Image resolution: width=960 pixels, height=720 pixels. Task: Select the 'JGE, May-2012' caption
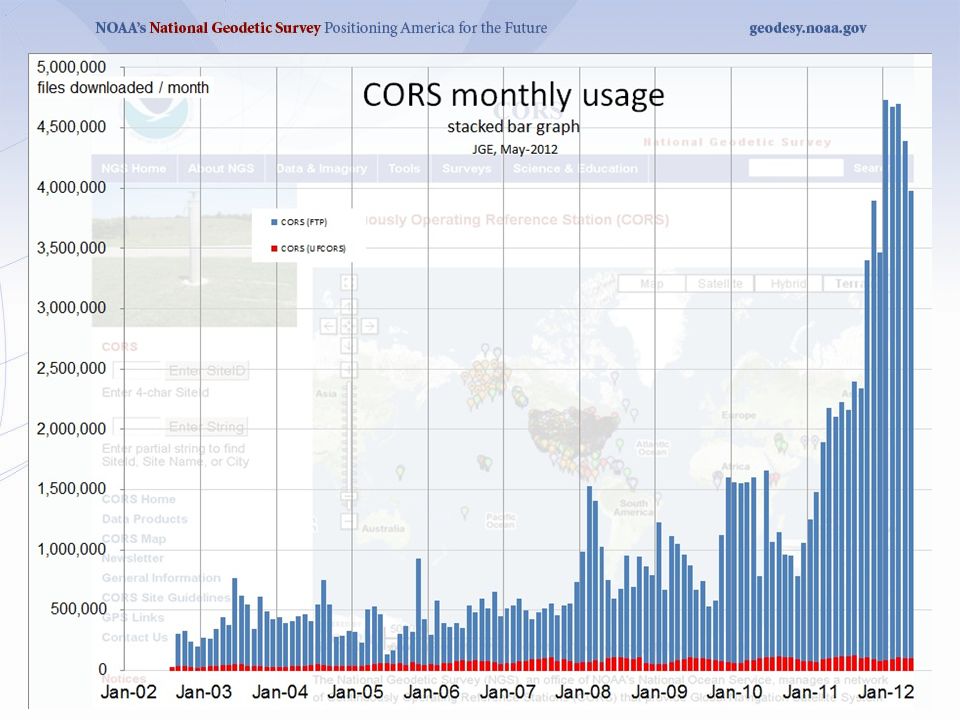pyautogui.click(x=515, y=149)
